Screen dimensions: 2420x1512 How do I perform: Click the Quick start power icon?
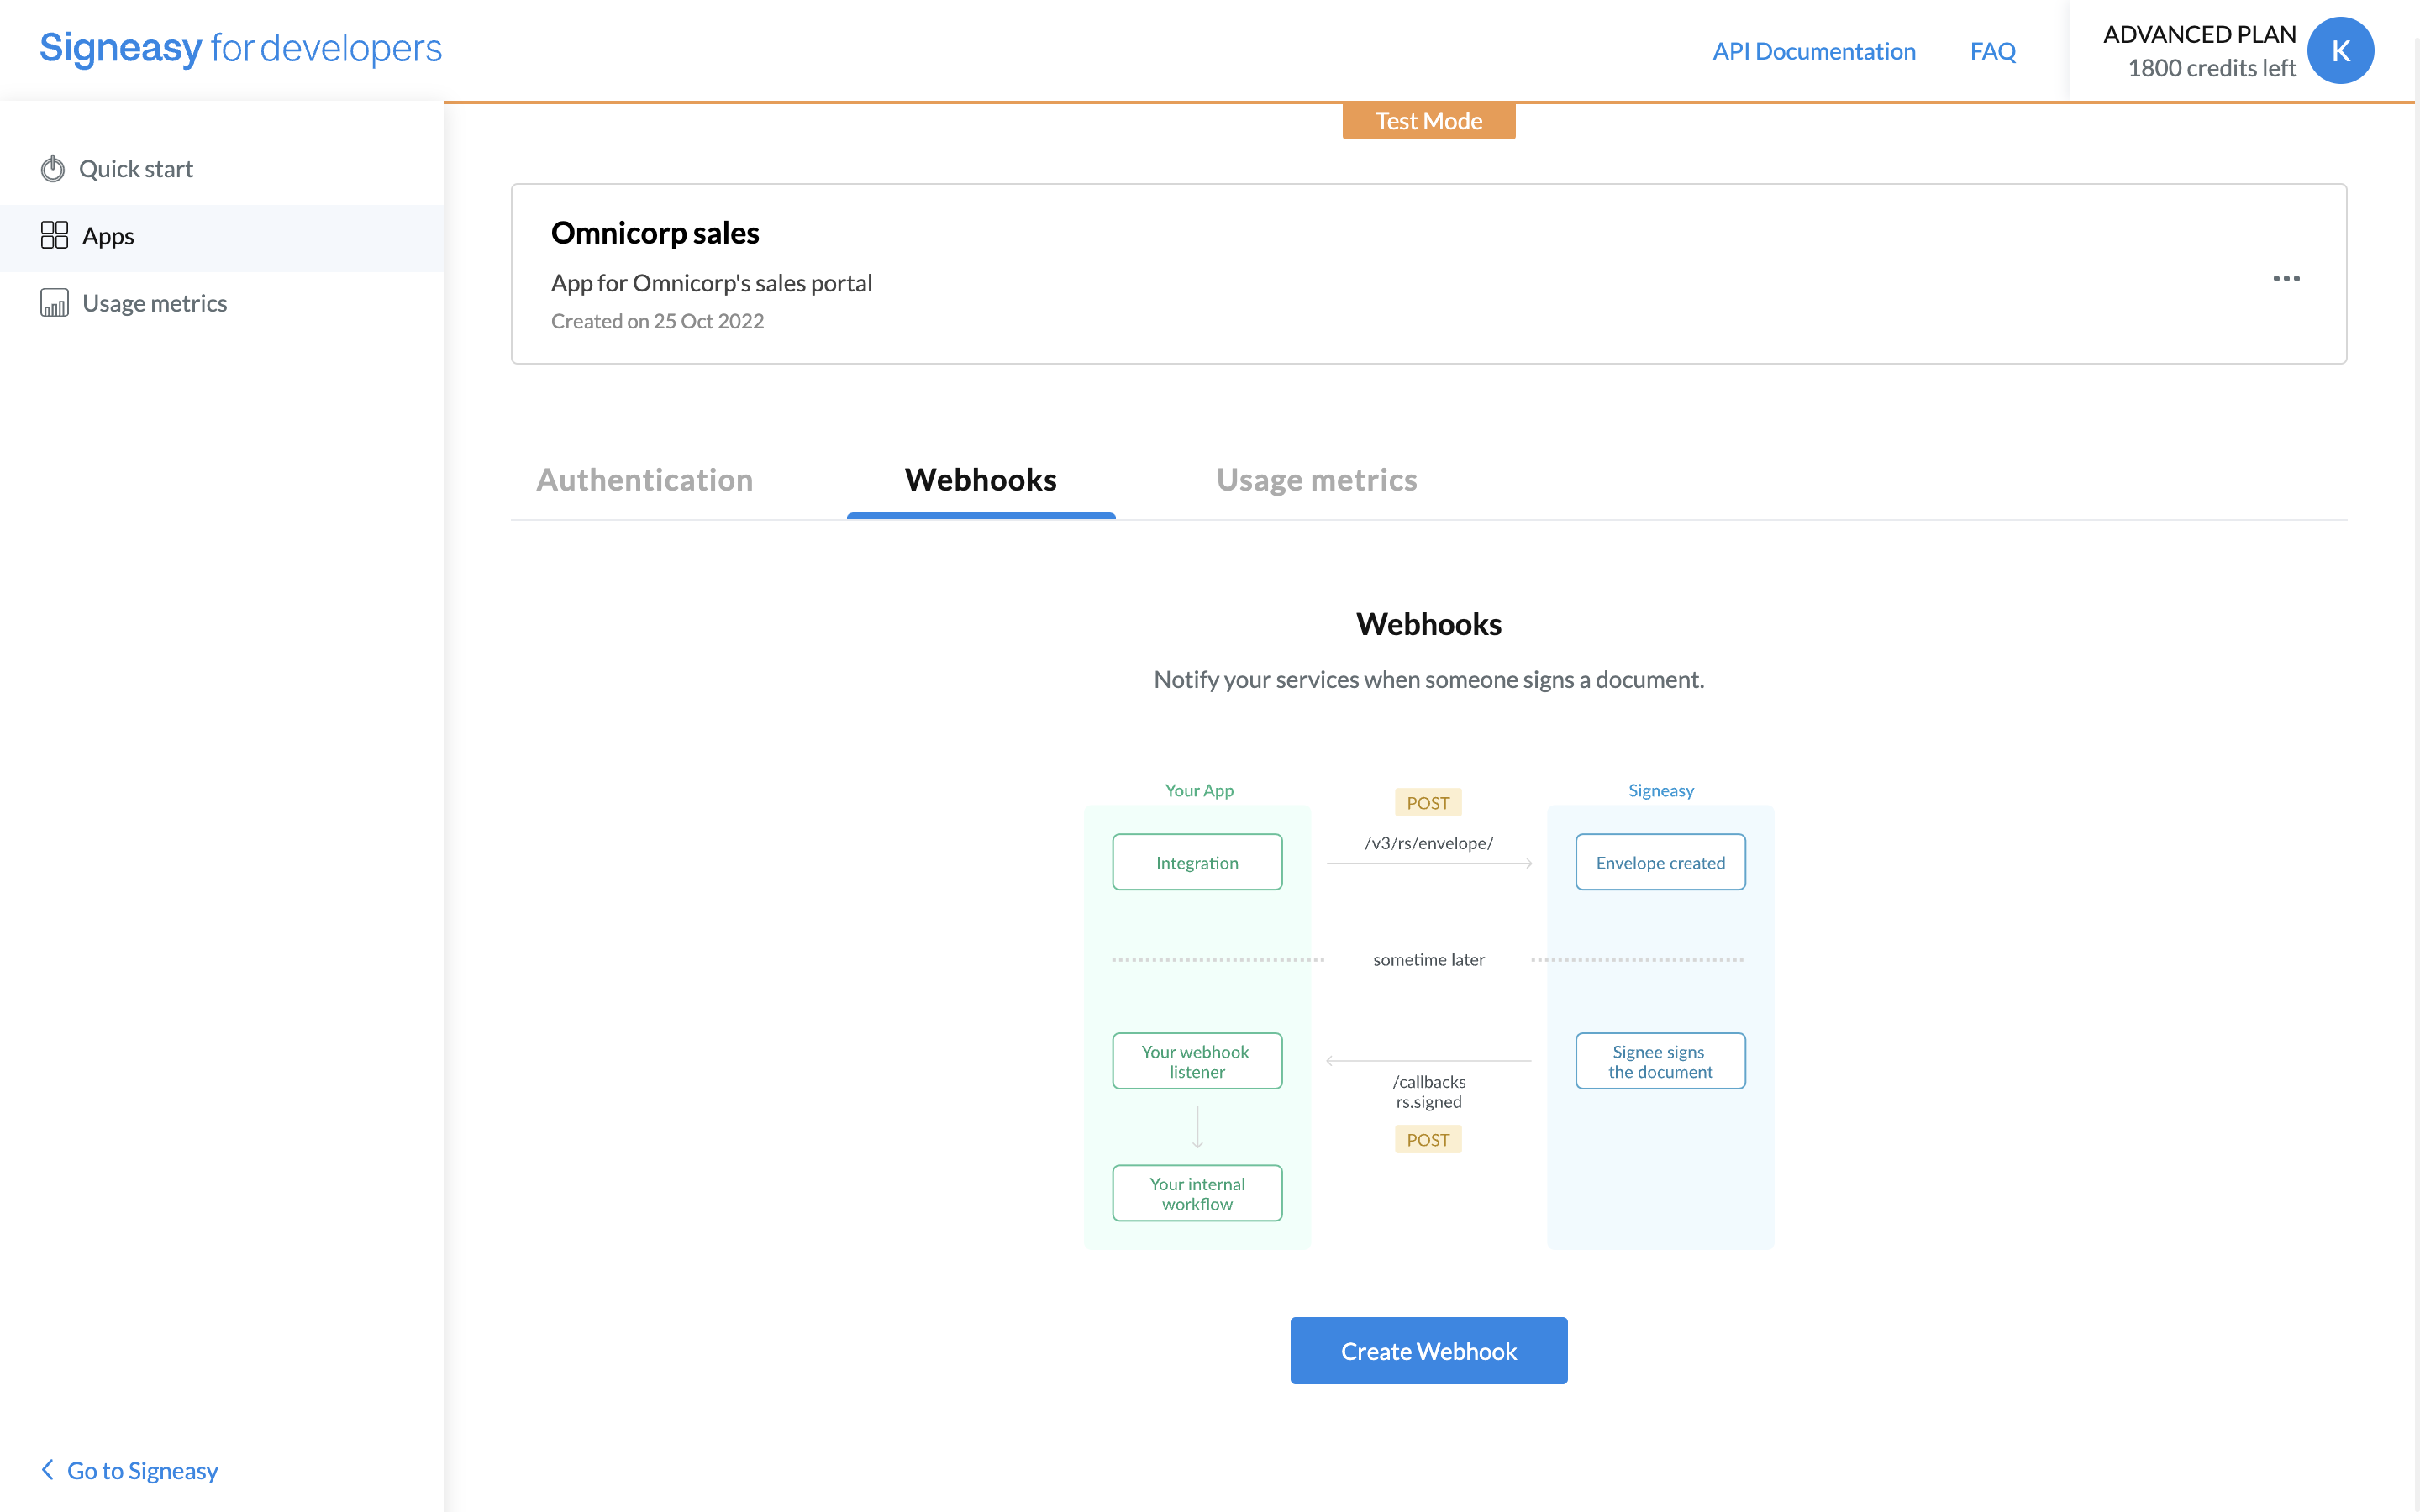click(x=53, y=169)
